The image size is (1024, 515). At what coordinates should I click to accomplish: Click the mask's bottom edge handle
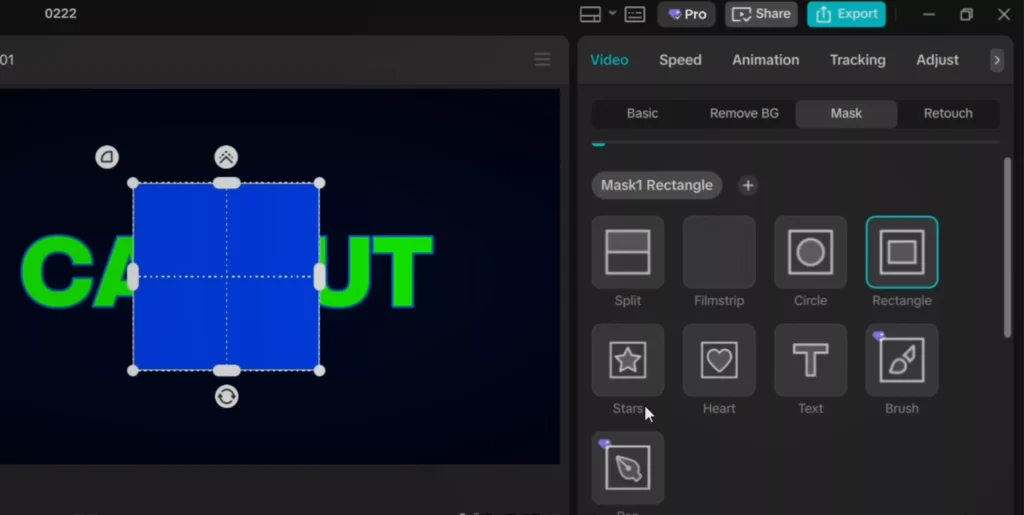(x=227, y=371)
